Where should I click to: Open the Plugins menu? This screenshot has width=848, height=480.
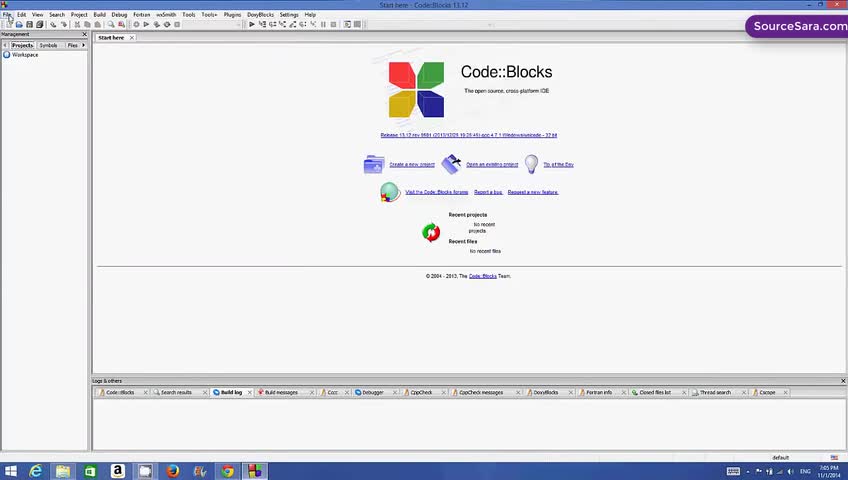(232, 15)
